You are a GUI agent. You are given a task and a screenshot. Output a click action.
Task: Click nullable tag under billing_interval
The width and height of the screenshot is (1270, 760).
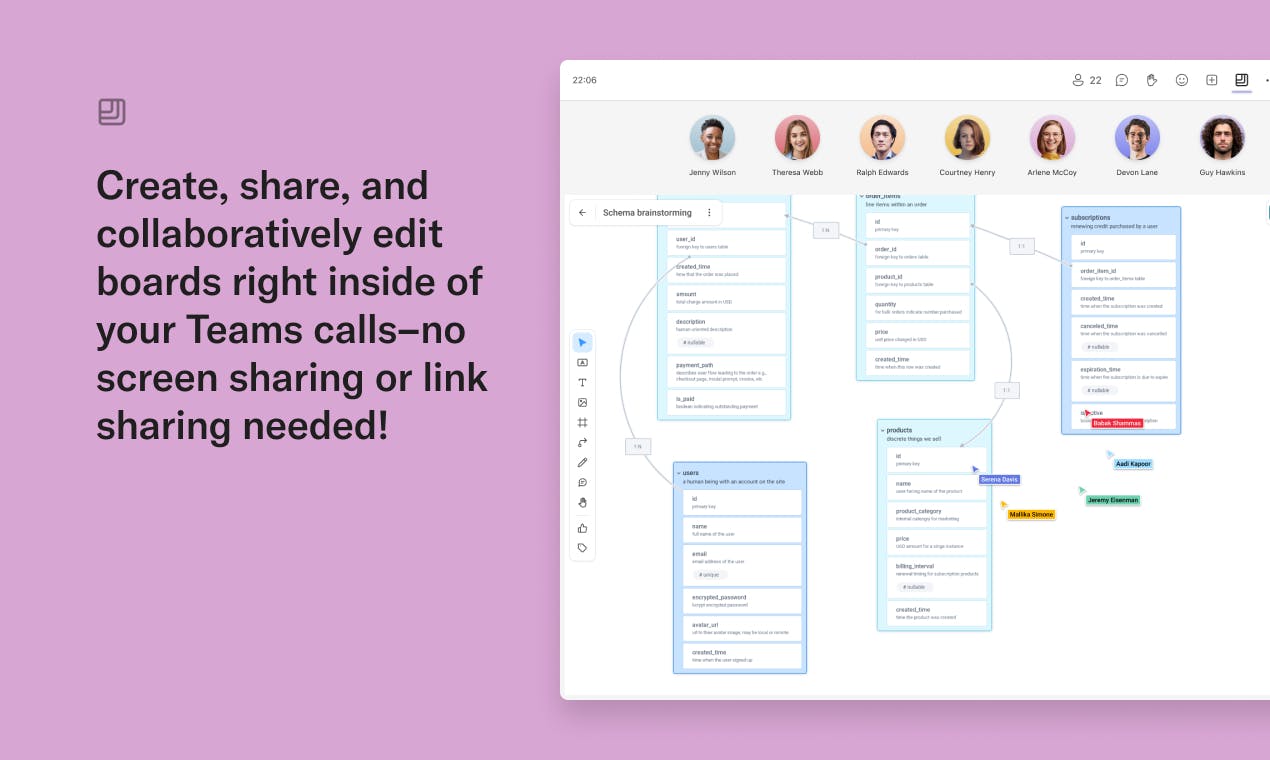[x=914, y=587]
